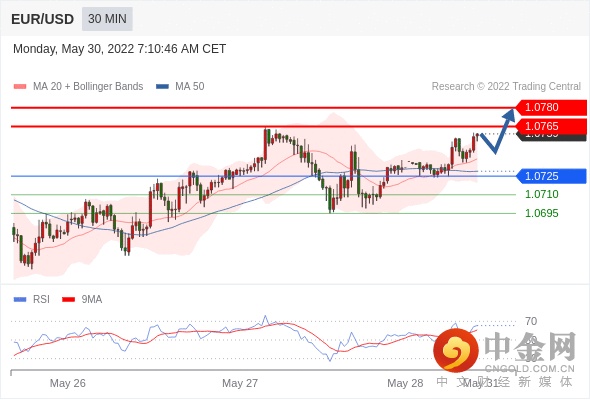The width and height of the screenshot is (590, 400).
Task: Click the chart timestamp 'Monday, May 30, 2022 7:10:46 AM CET'
Action: pyautogui.click(x=119, y=49)
